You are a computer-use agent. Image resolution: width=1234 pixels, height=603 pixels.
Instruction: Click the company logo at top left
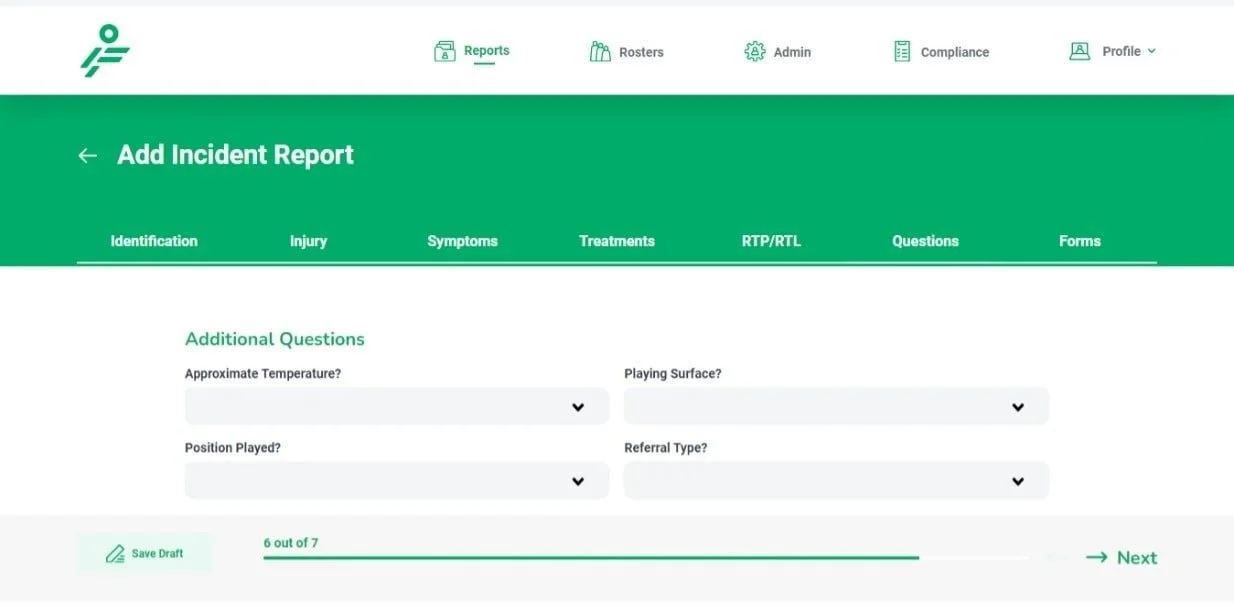pyautogui.click(x=104, y=48)
